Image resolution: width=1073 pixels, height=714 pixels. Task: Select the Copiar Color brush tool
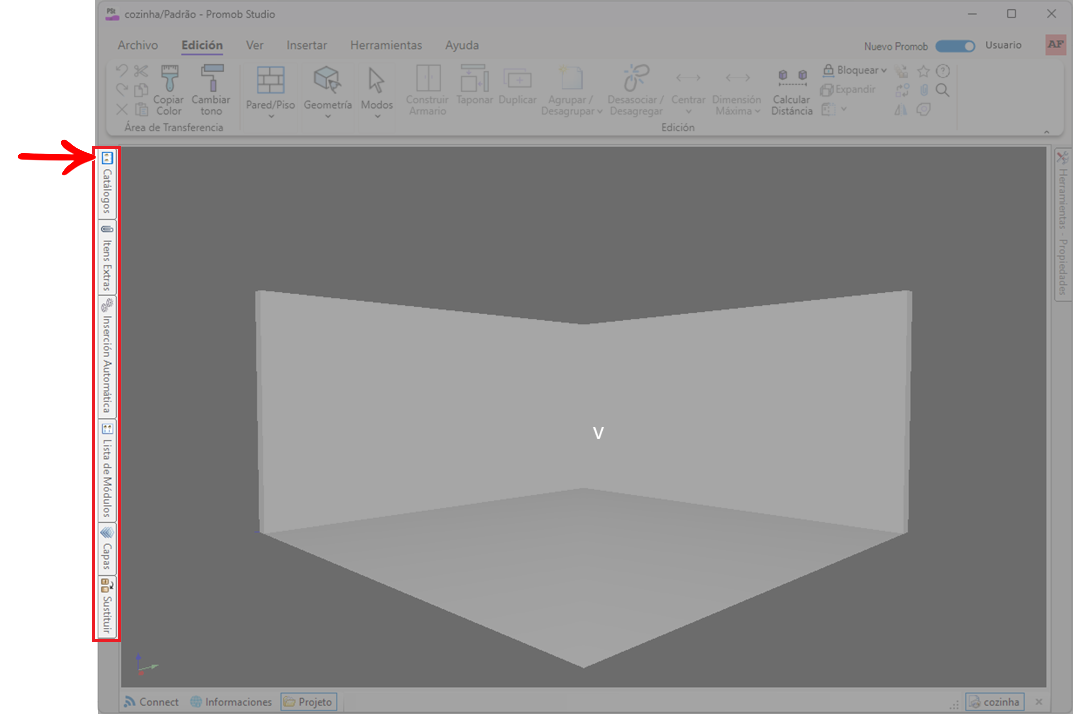(x=168, y=90)
